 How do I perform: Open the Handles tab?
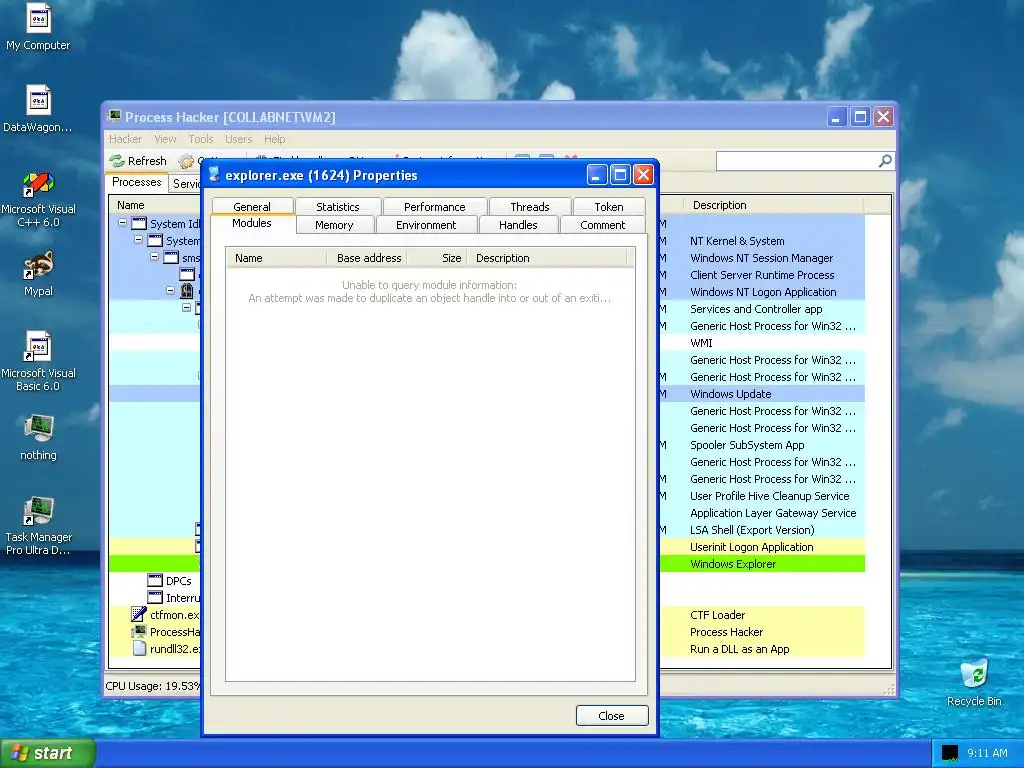pos(518,225)
